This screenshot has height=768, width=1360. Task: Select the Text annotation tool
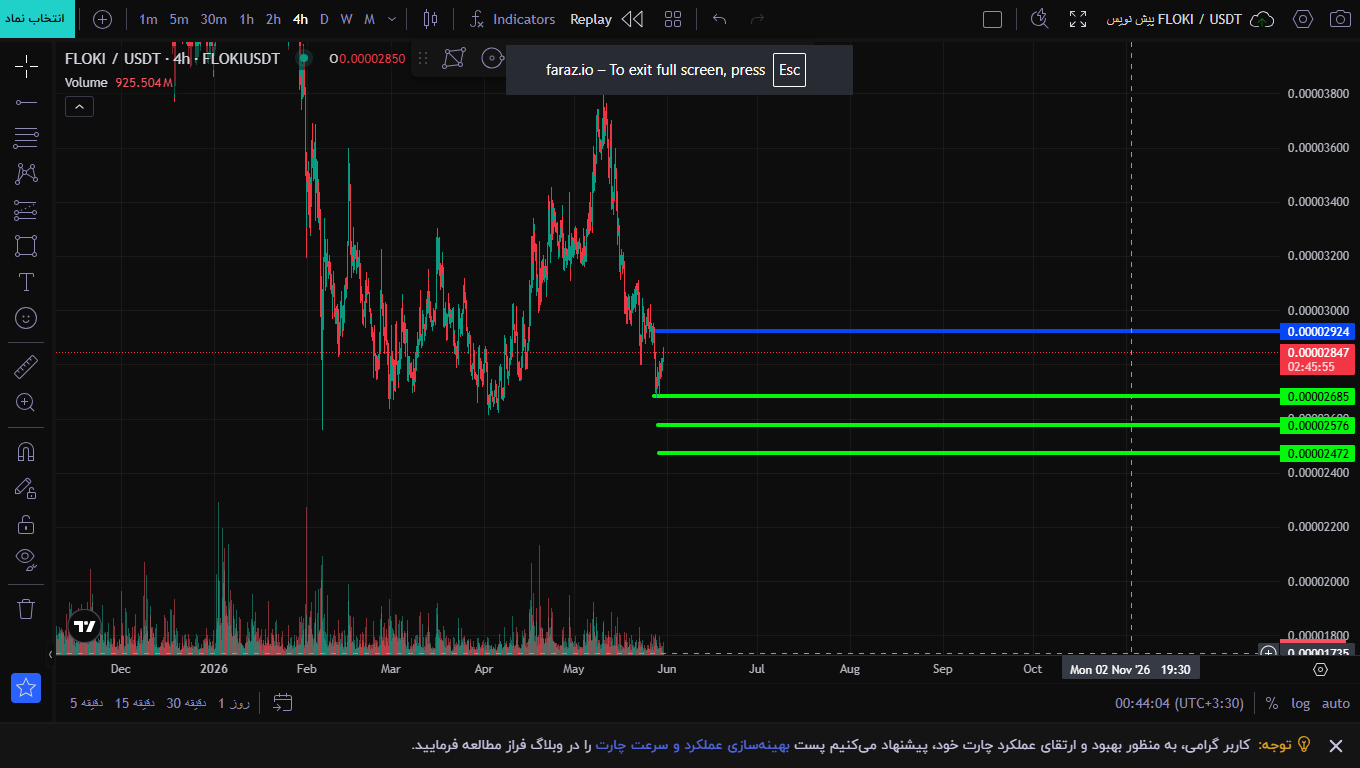[x=26, y=282]
